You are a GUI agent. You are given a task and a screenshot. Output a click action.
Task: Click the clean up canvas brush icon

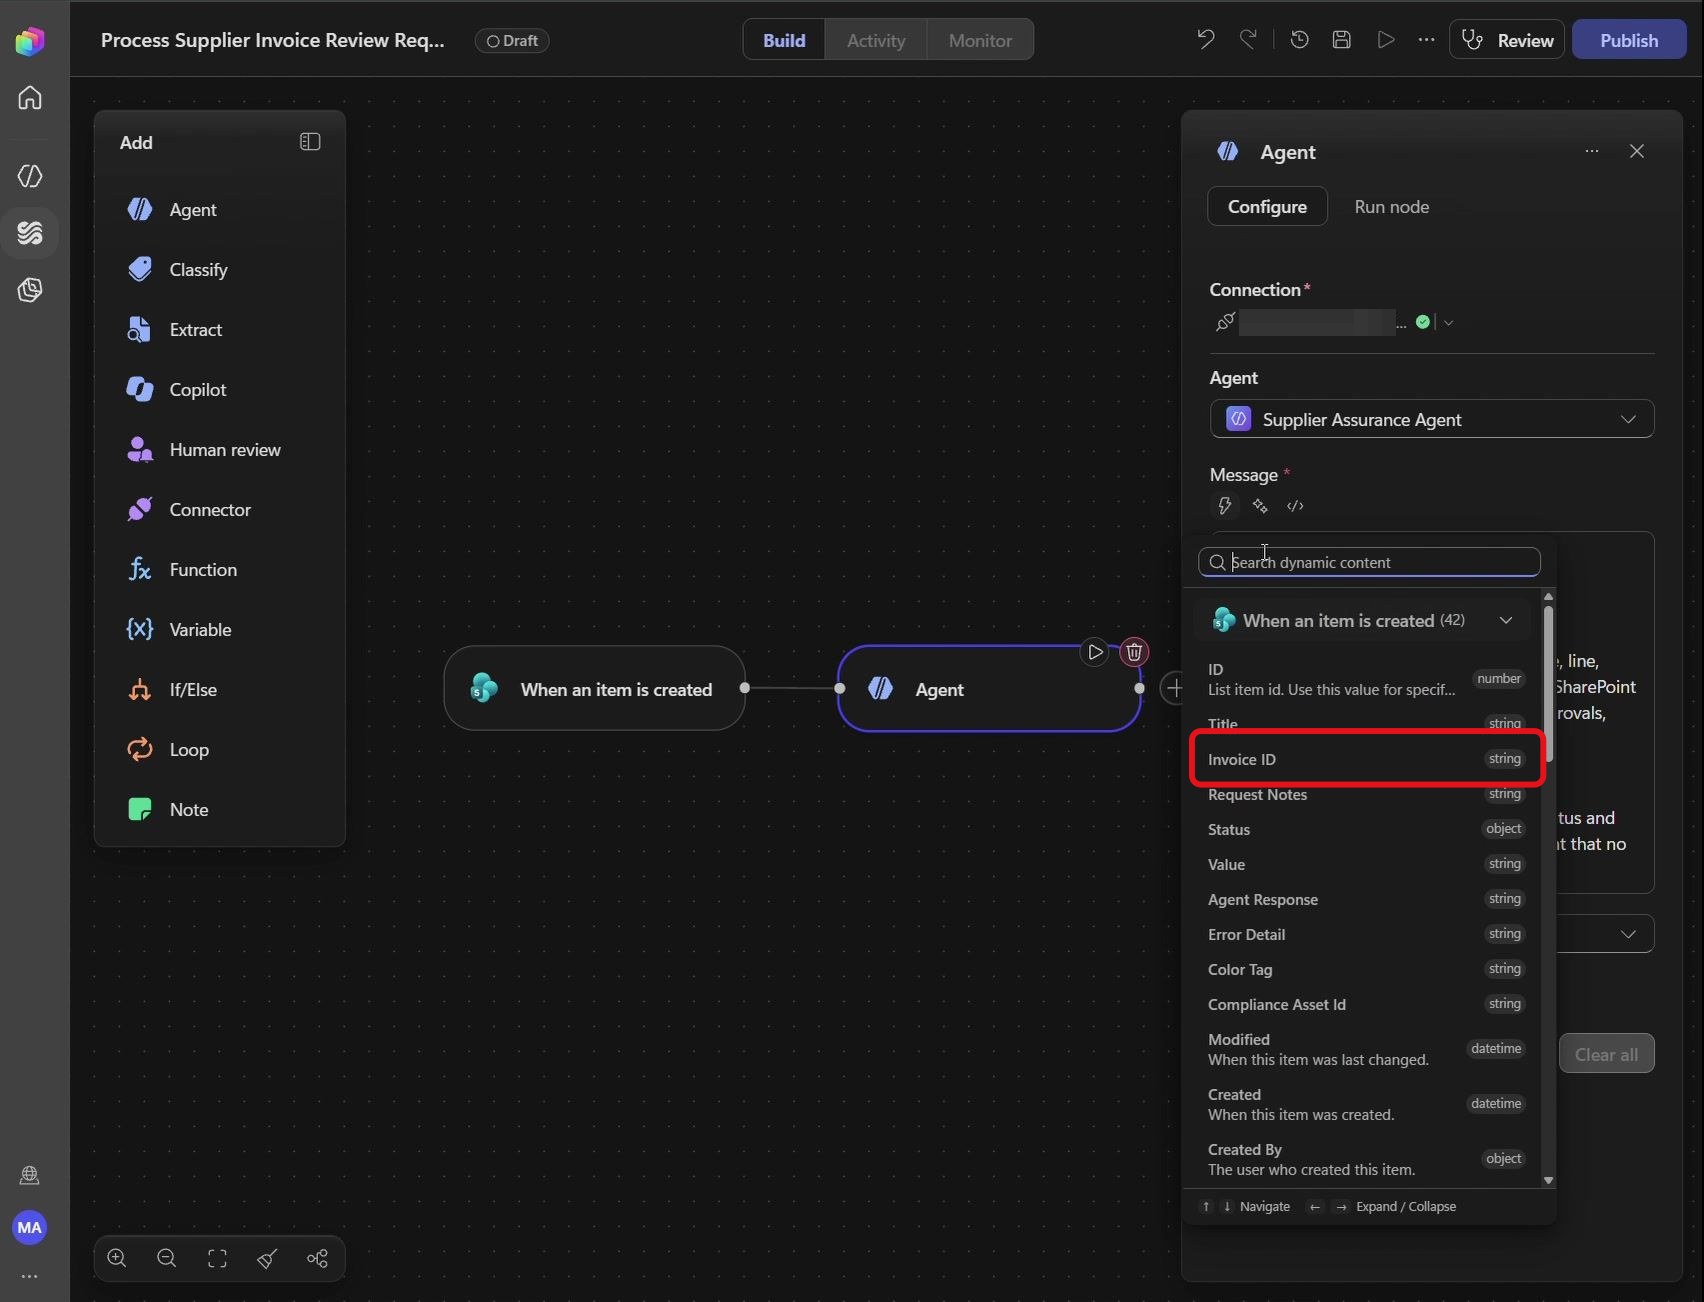267,1258
